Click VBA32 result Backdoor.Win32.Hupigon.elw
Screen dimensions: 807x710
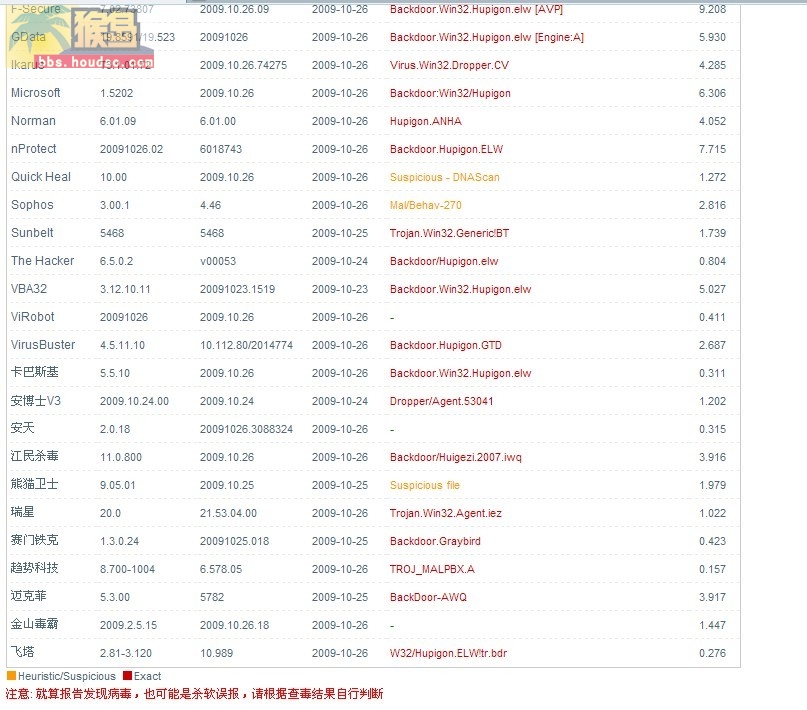point(460,289)
